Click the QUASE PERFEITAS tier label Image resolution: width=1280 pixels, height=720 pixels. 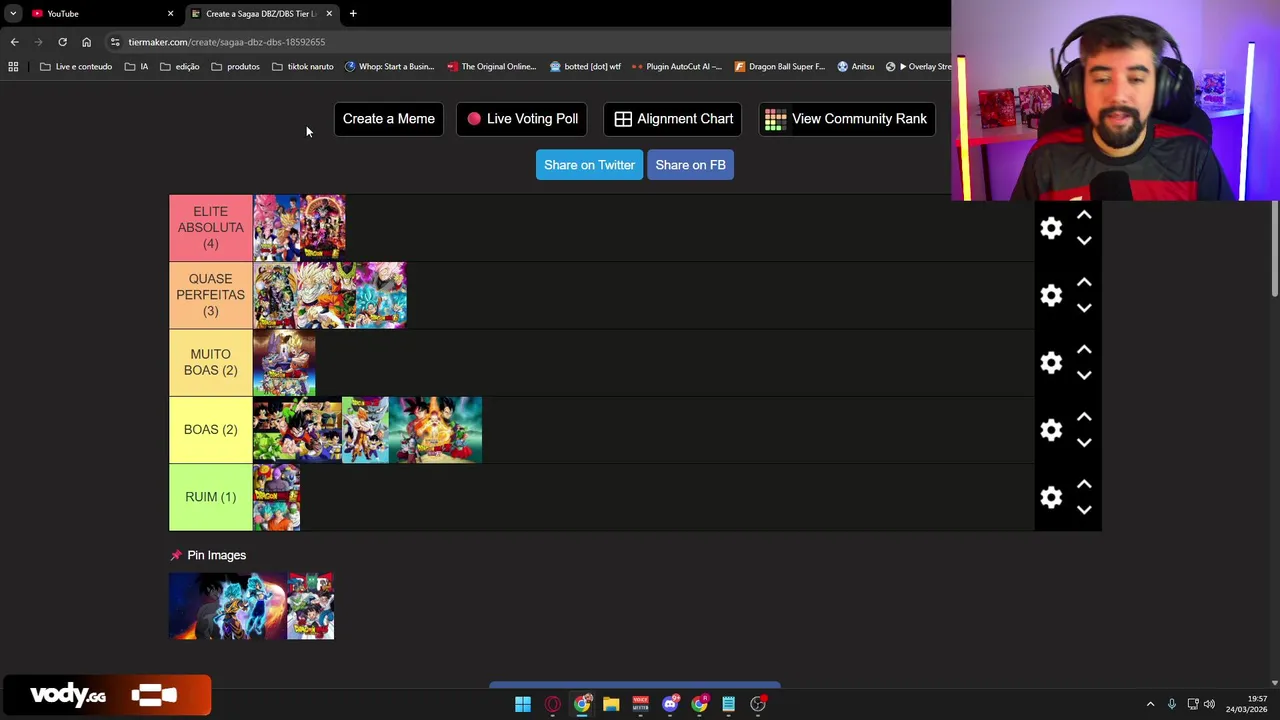coord(210,295)
